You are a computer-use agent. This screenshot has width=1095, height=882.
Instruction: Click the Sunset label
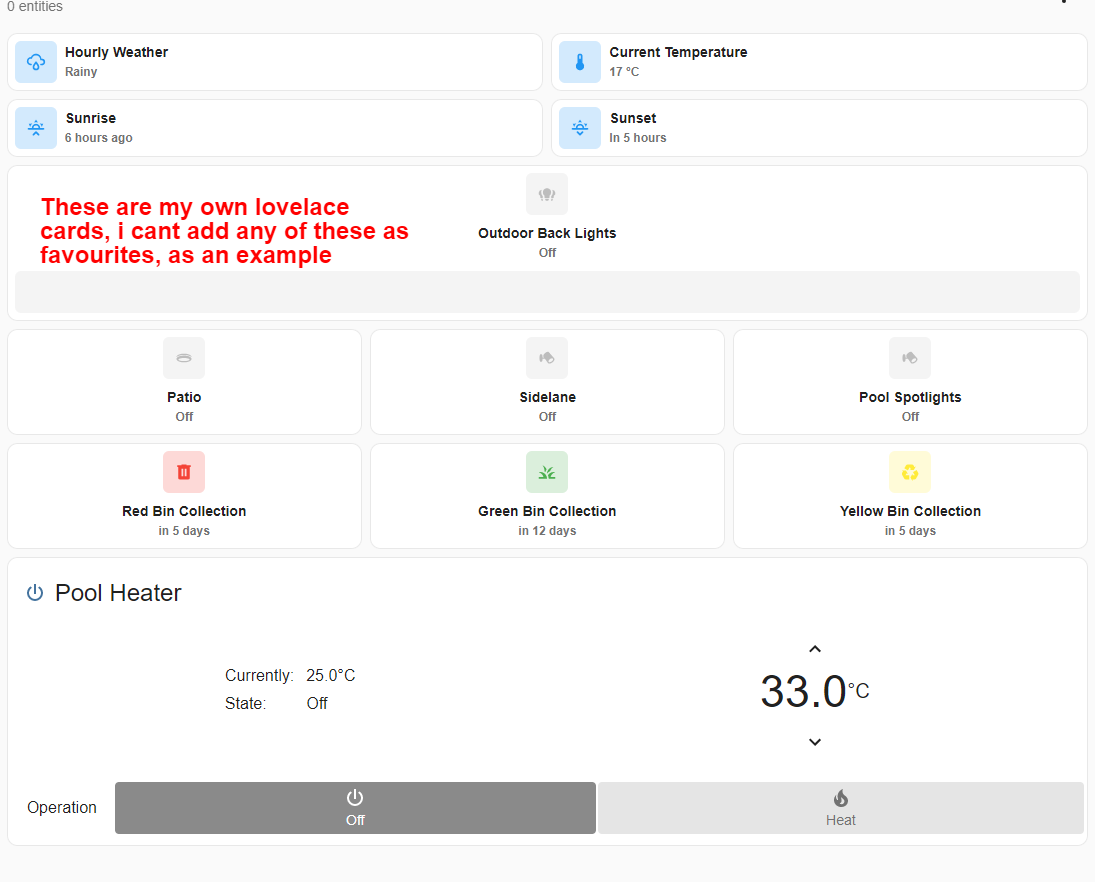633,118
